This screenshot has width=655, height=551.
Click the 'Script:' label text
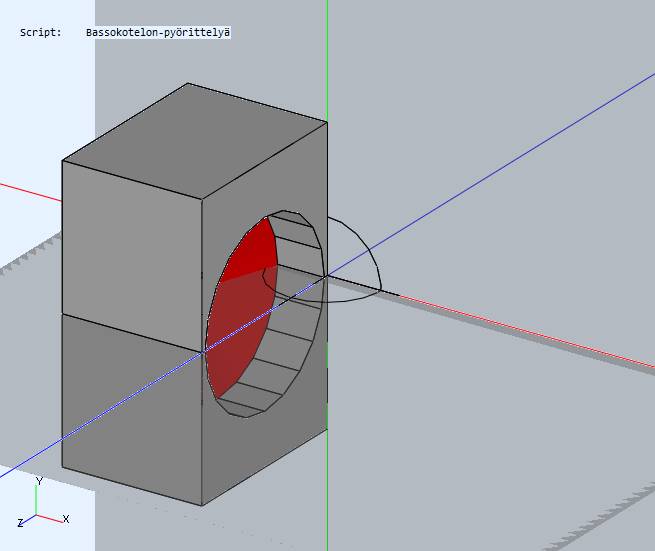(41, 33)
